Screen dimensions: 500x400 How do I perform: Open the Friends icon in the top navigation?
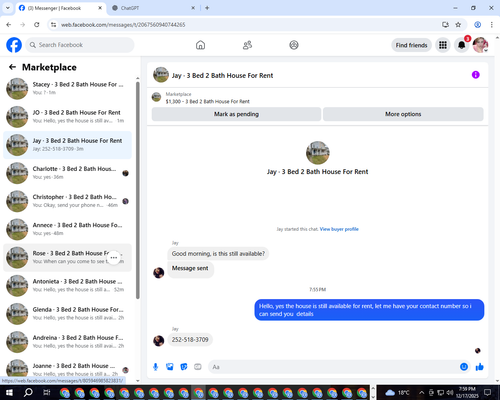pos(247,45)
